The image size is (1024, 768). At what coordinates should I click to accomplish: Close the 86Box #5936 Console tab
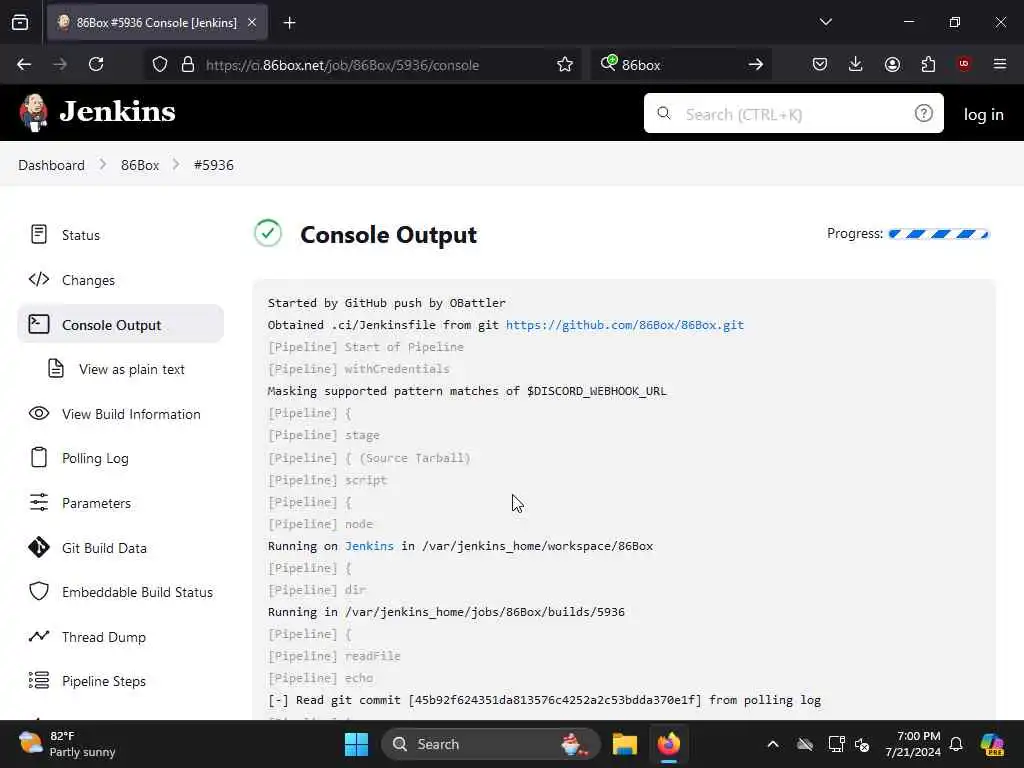[252, 22]
